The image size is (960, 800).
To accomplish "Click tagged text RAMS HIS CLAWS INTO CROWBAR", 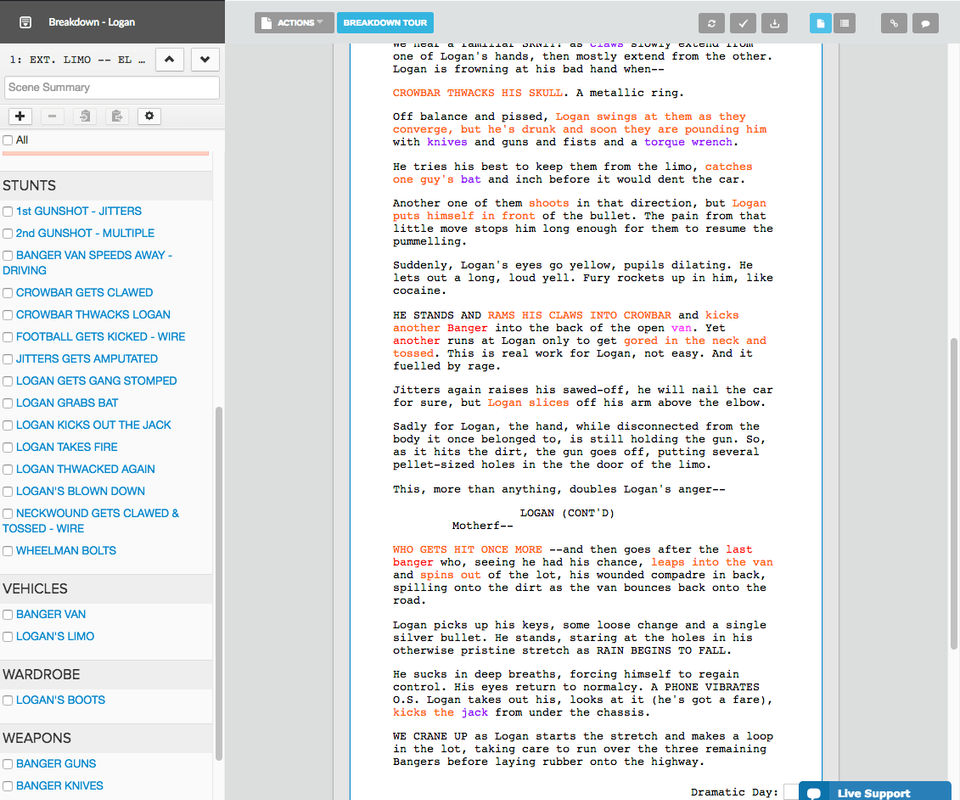I will point(579,315).
